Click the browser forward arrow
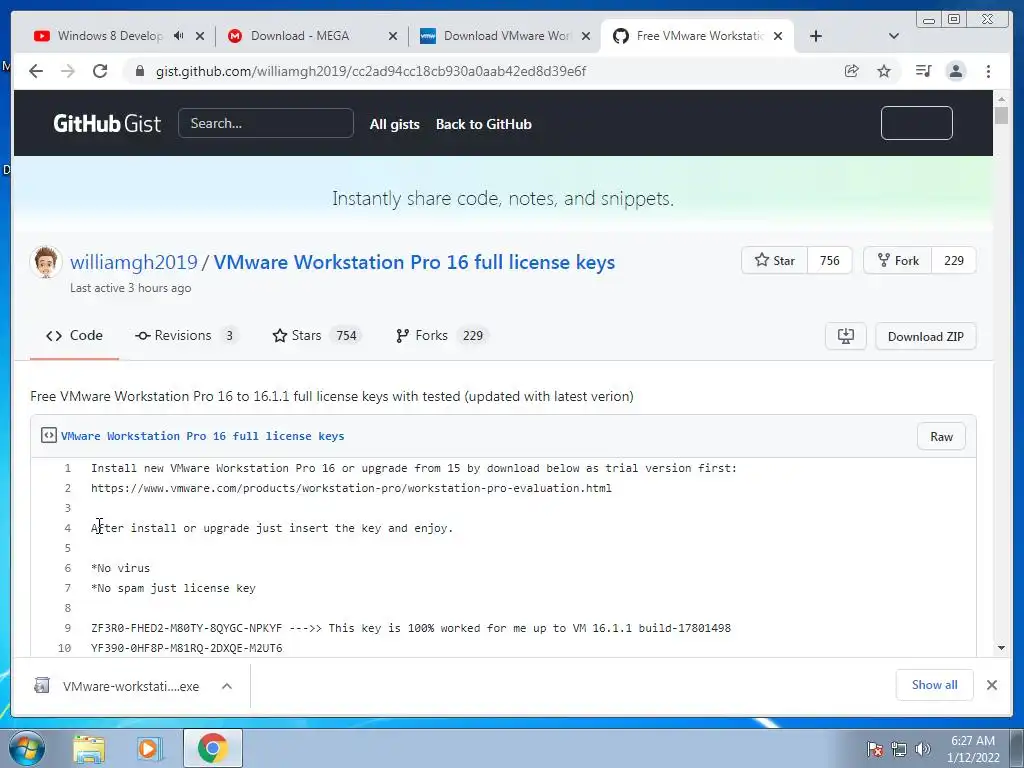 [68, 71]
